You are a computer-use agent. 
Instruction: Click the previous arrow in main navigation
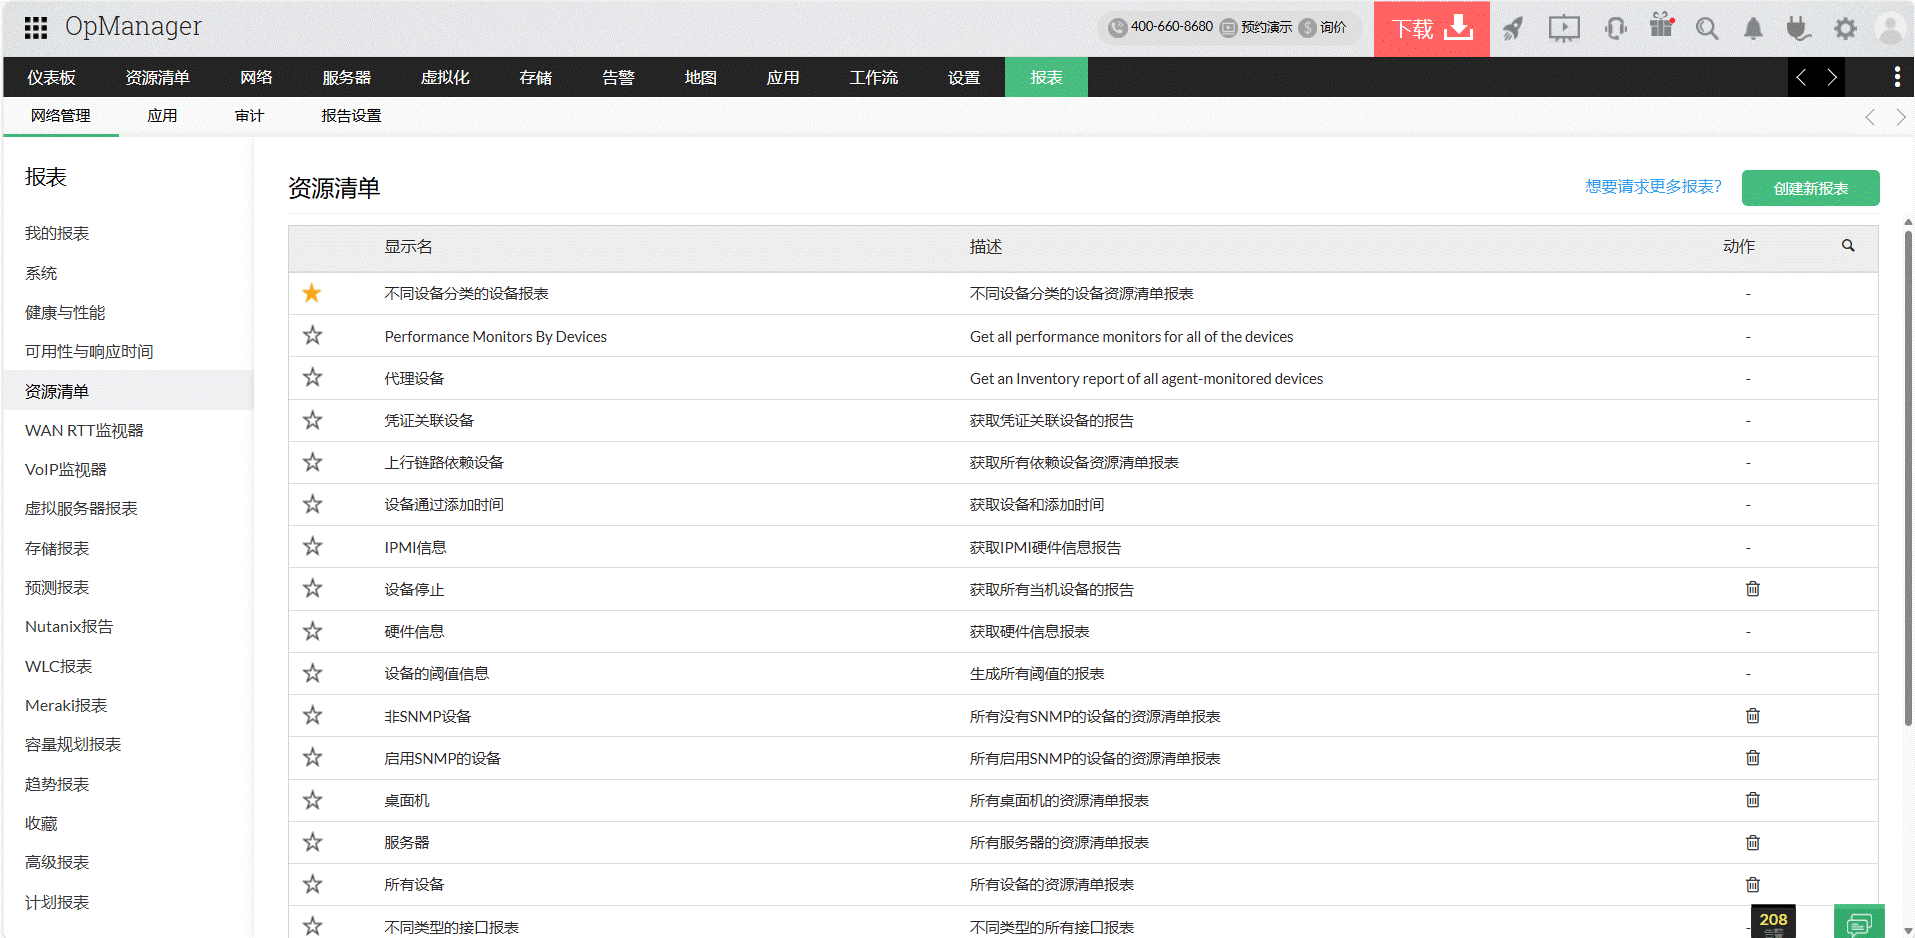(x=1801, y=77)
